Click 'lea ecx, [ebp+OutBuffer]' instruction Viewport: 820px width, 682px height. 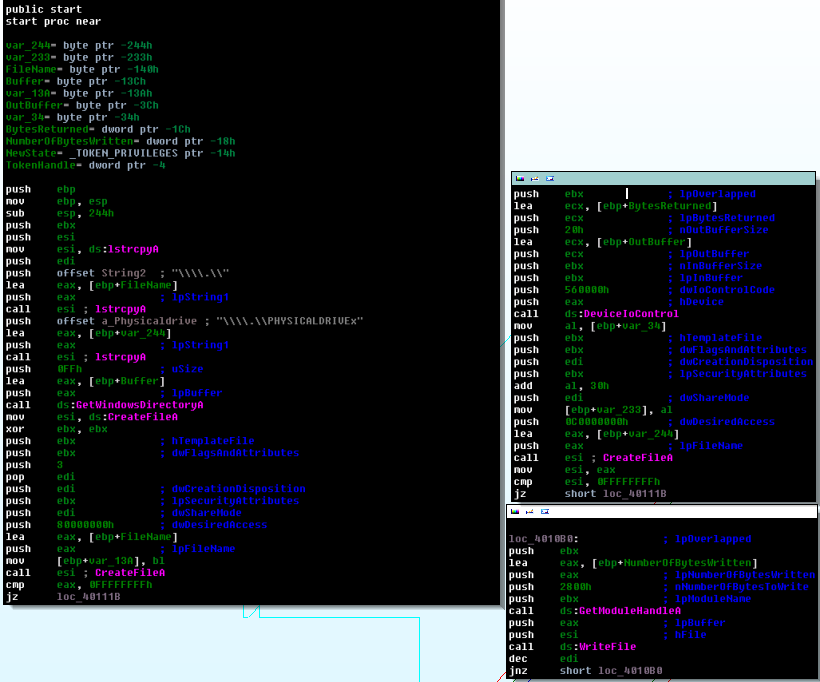tap(602, 243)
